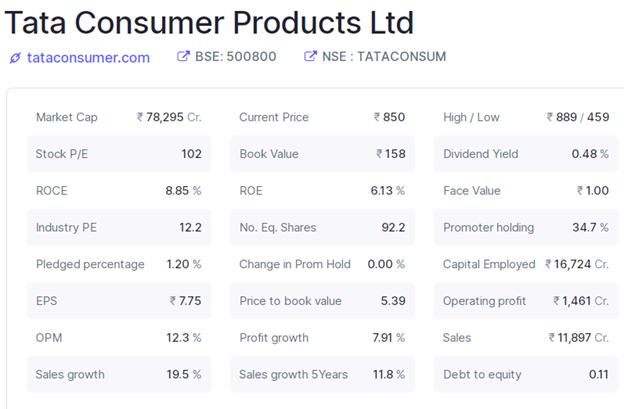
Task: Click the link icon beside tataconsumer.com
Action: pyautogui.click(x=15, y=58)
